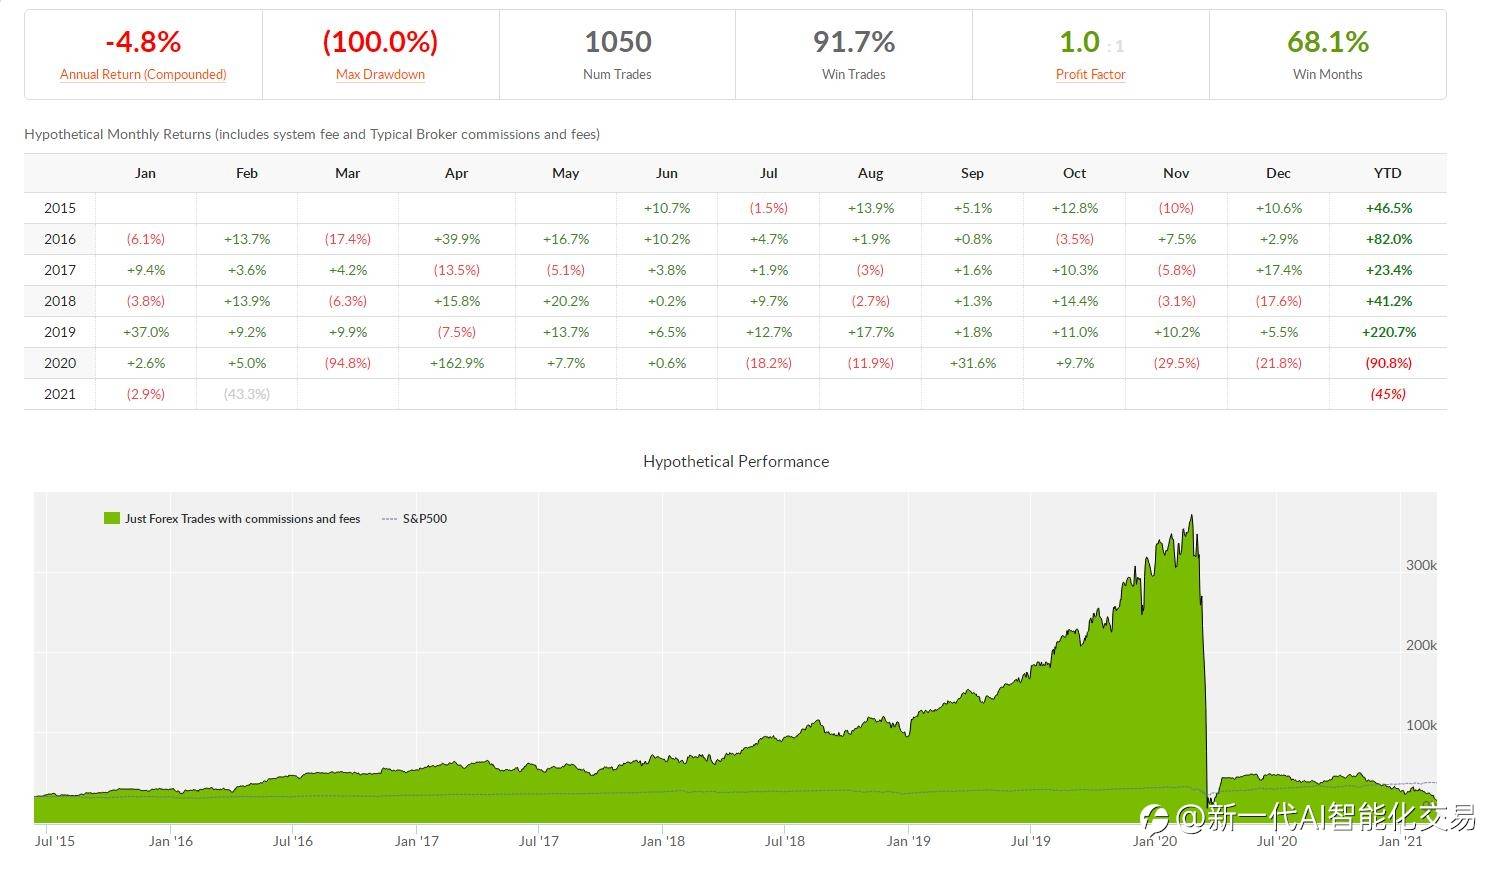1493x870 pixels.
Task: Click the Annual Return (Compounded) link
Action: [143, 74]
